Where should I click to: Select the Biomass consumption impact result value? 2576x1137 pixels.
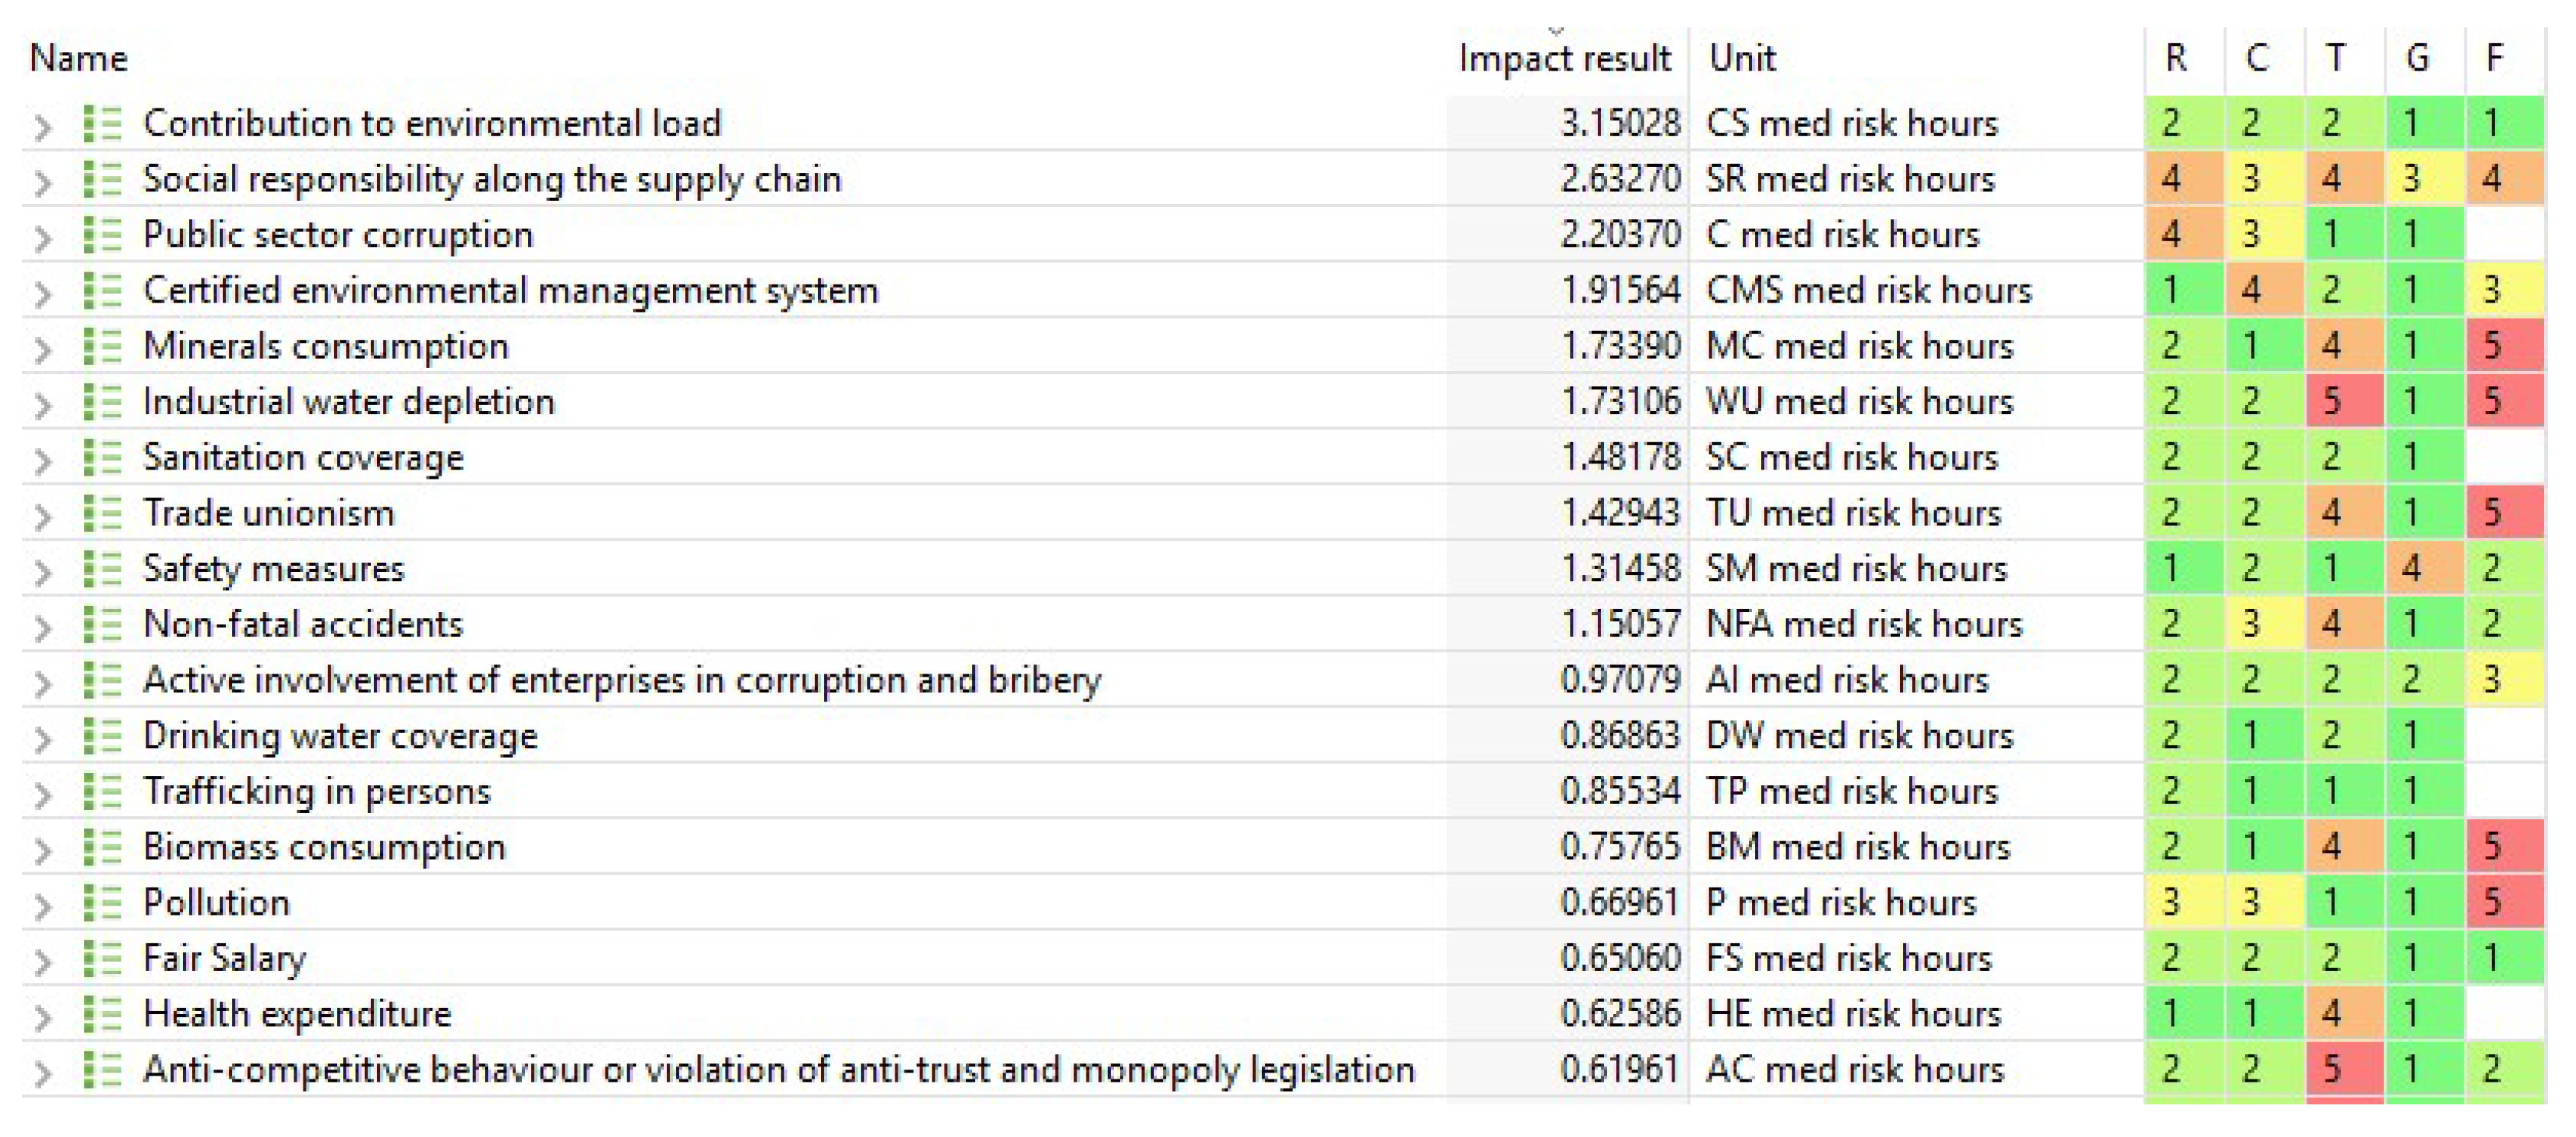click(x=1619, y=847)
